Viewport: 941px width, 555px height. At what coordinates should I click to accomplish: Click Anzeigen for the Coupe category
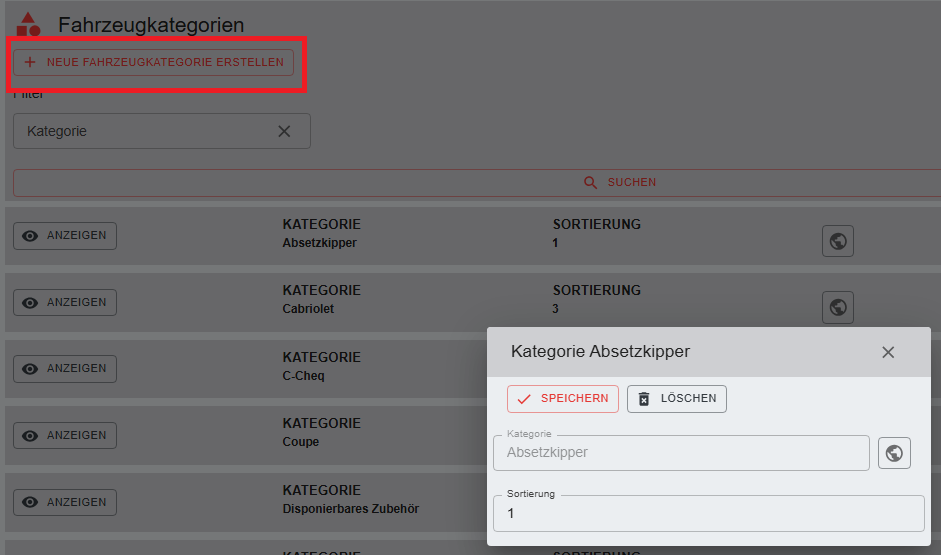(65, 436)
